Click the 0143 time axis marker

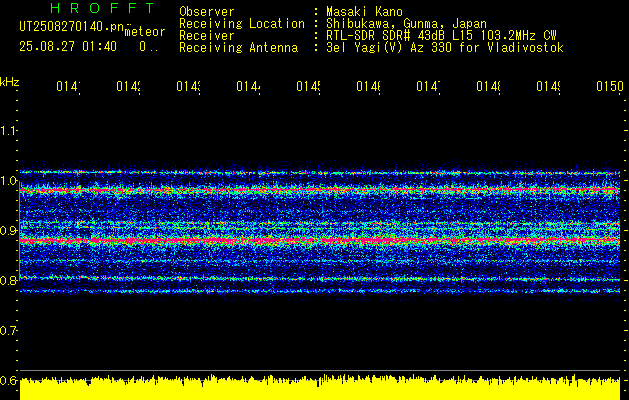[189, 86]
